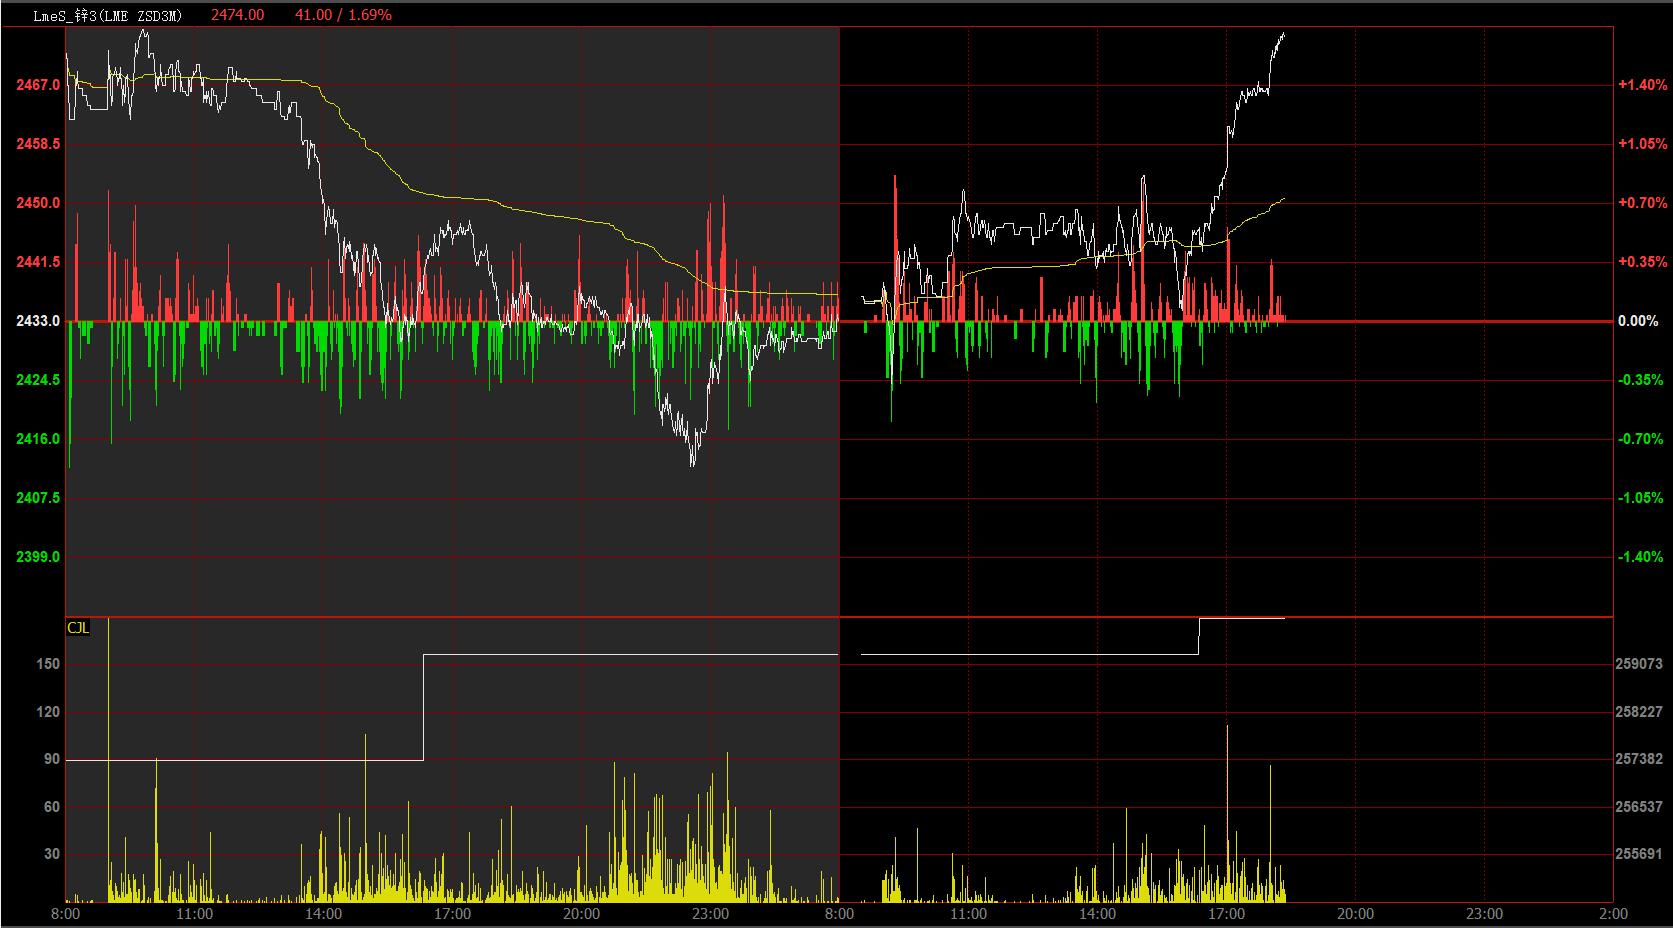Click 20:00 time label under unshaded current session
Image resolution: width=1673 pixels, height=928 pixels.
(x=1355, y=914)
